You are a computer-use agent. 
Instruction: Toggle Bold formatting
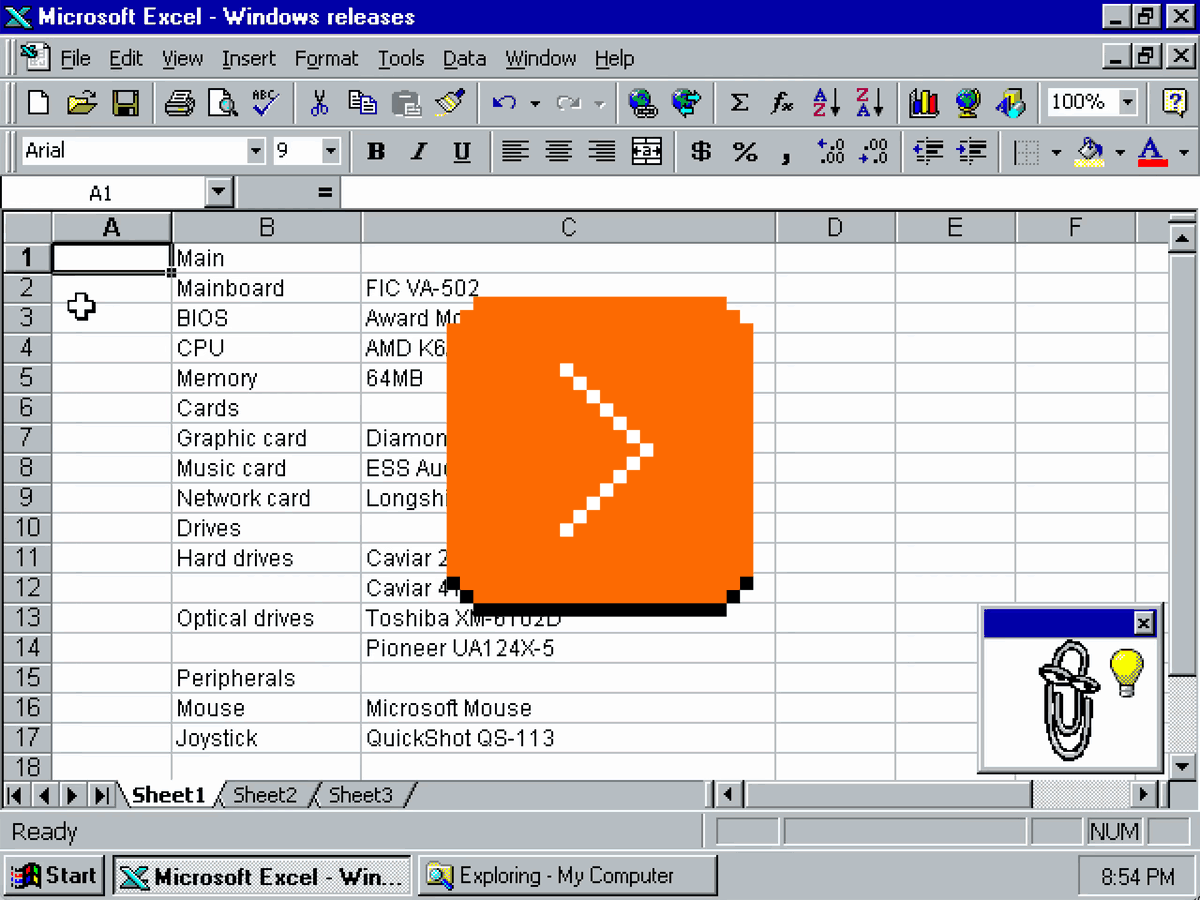pos(376,151)
